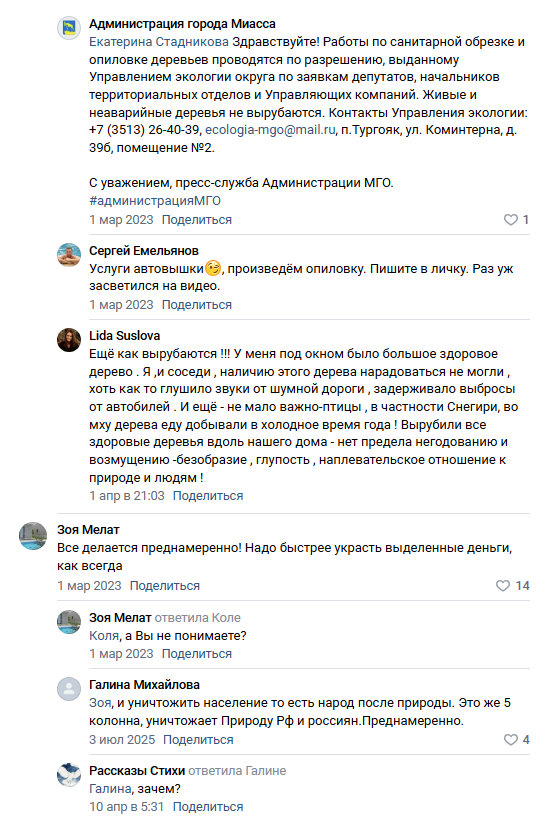Click 'ответила Галине' reply reference
548x820 pixels.
point(237,771)
